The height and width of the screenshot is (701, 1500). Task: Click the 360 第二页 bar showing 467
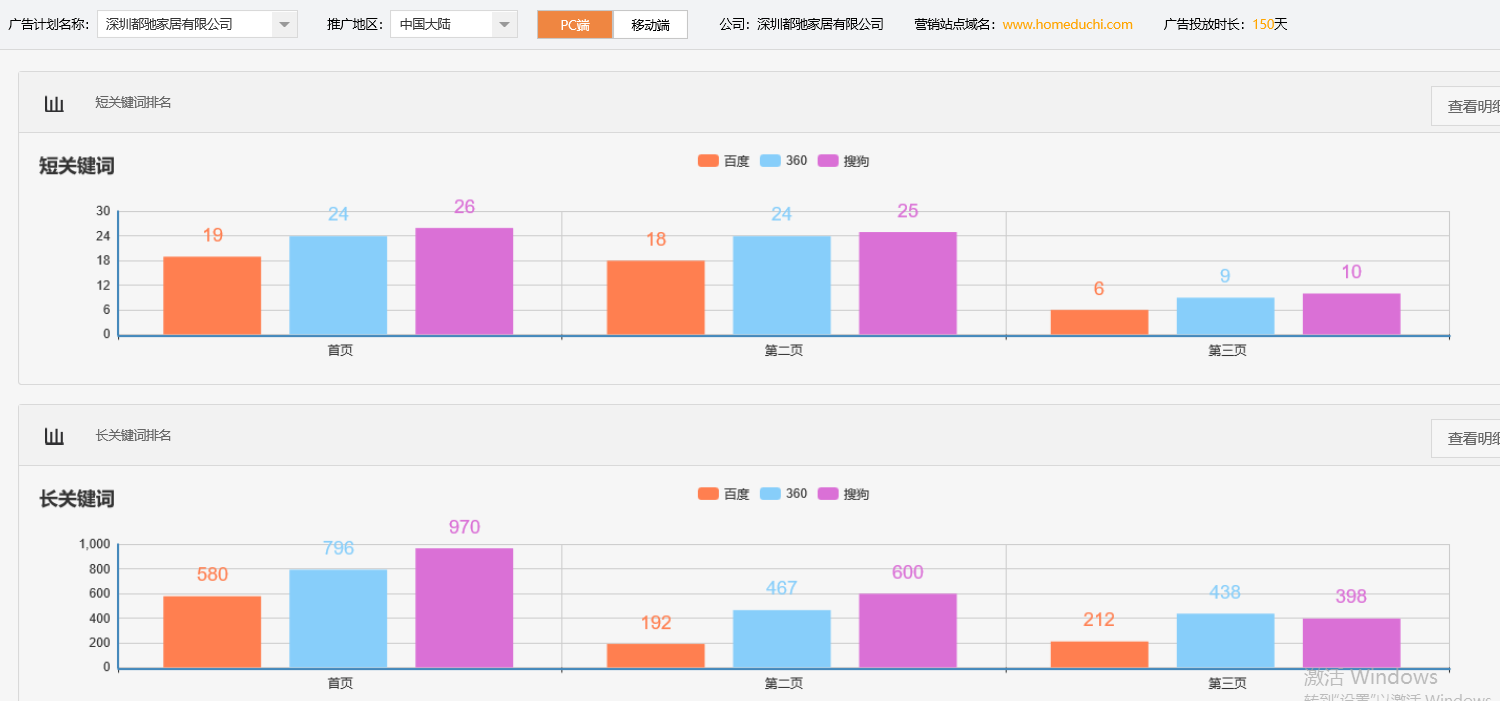(781, 638)
